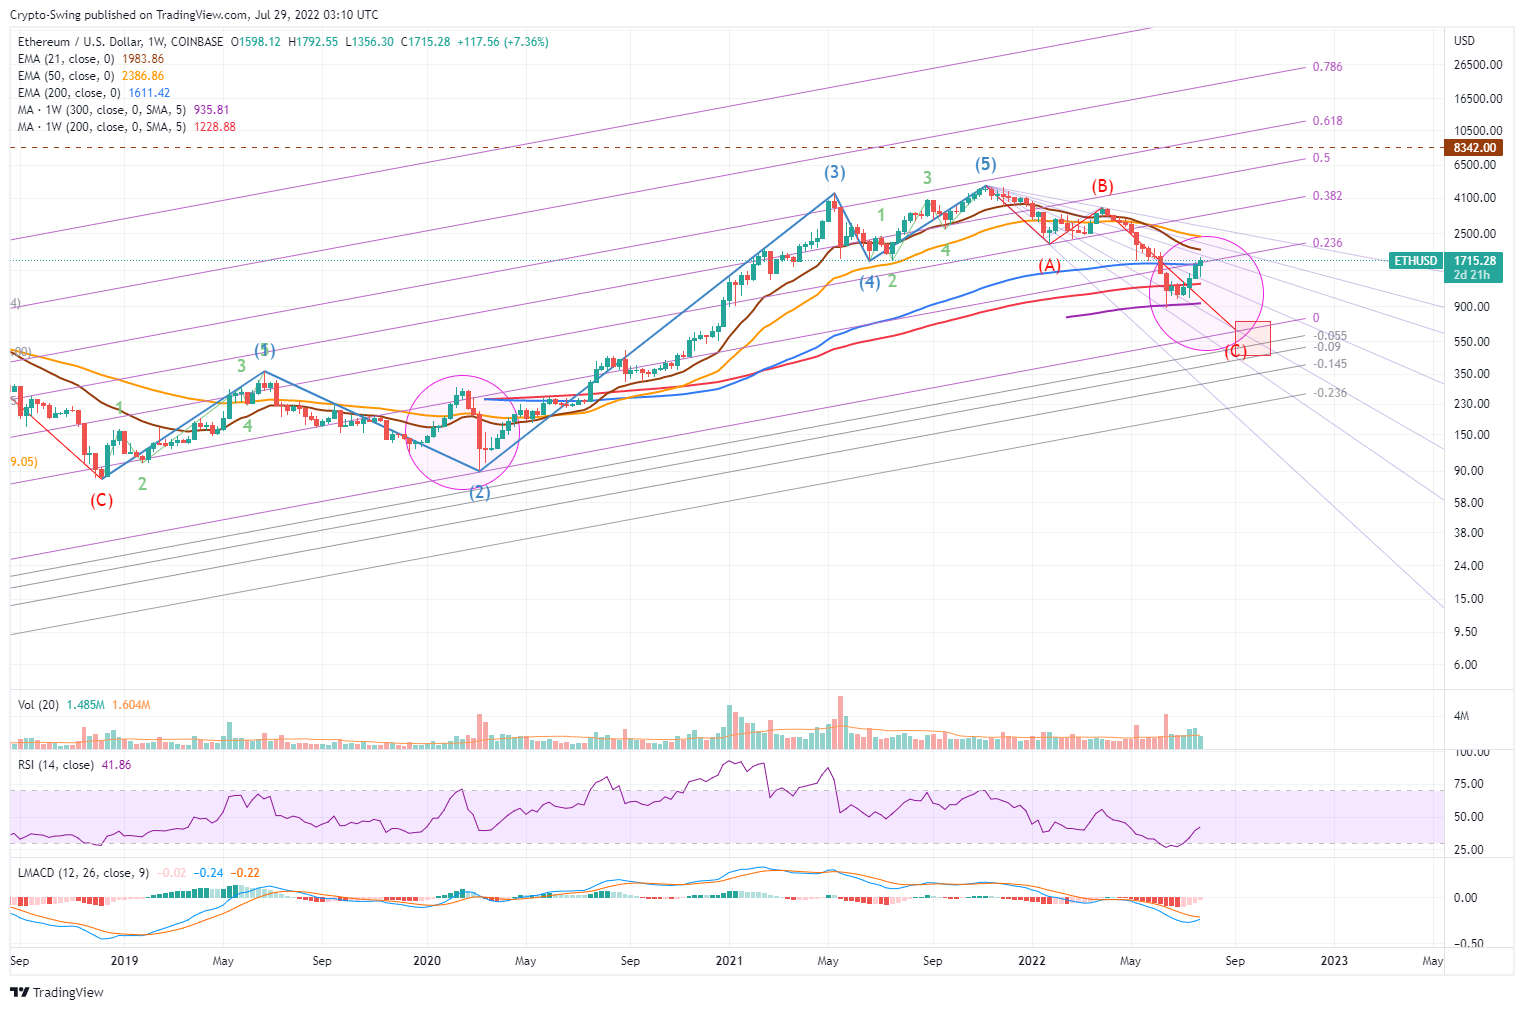1524x1010 pixels.
Task: Click the 0.5 Fibonacci level label
Action: (1321, 158)
